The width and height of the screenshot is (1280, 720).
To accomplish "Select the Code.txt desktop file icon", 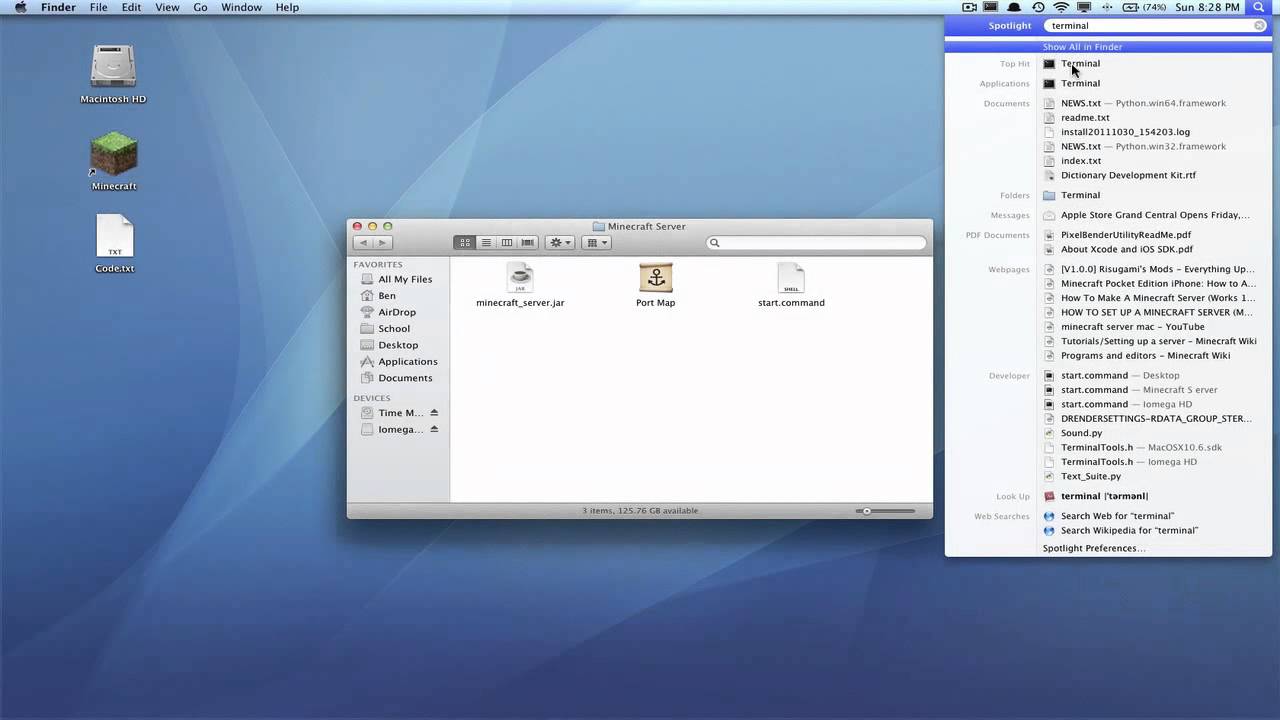I will click(114, 237).
